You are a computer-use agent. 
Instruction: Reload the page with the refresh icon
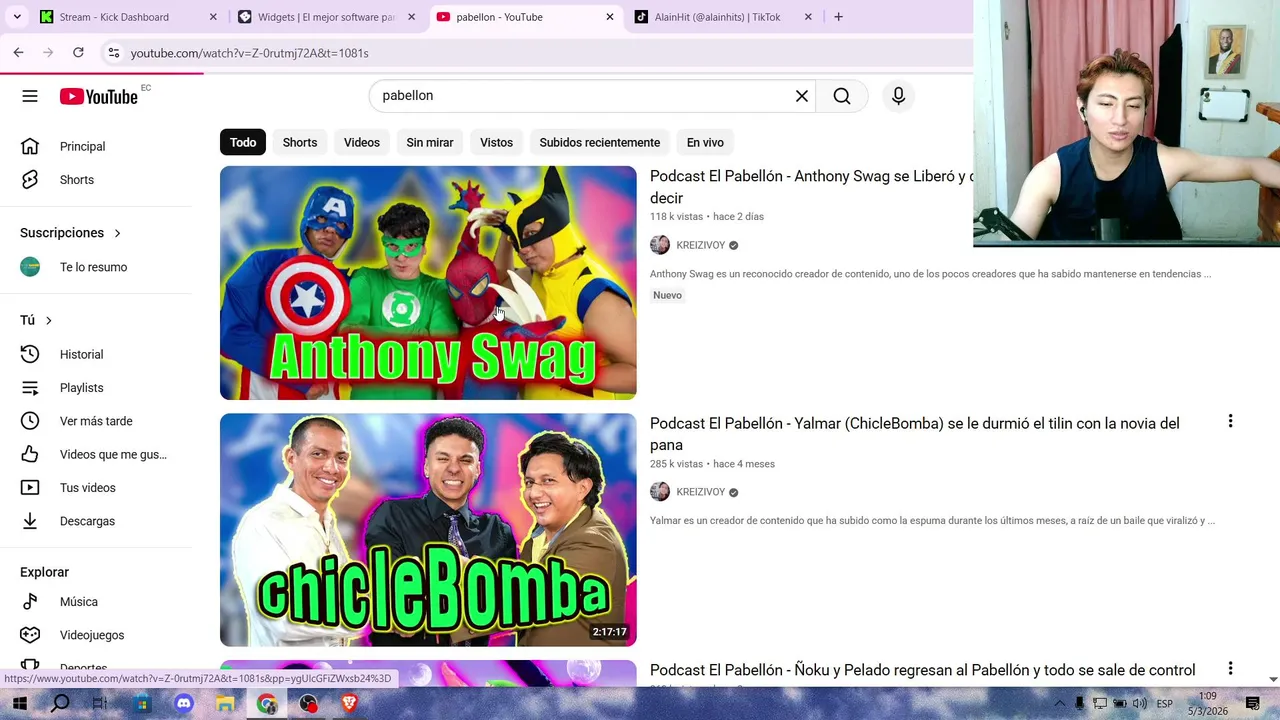(x=78, y=52)
